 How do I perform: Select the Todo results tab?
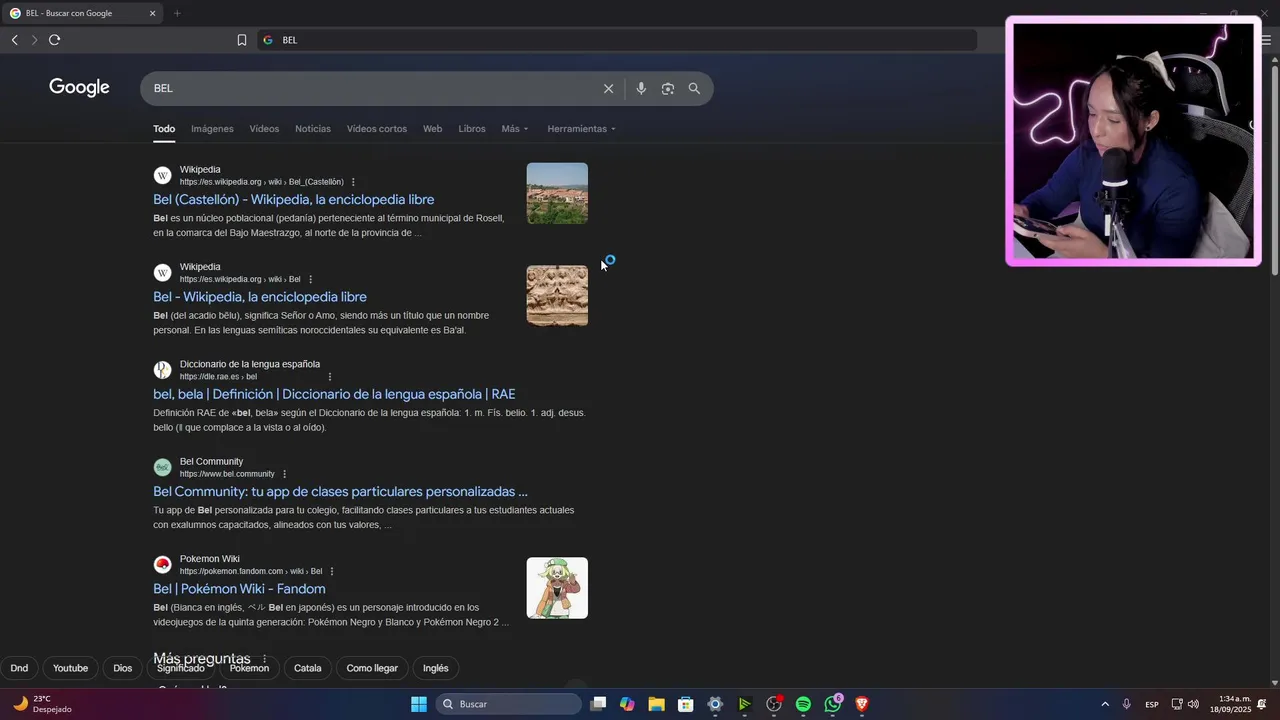[x=164, y=129]
